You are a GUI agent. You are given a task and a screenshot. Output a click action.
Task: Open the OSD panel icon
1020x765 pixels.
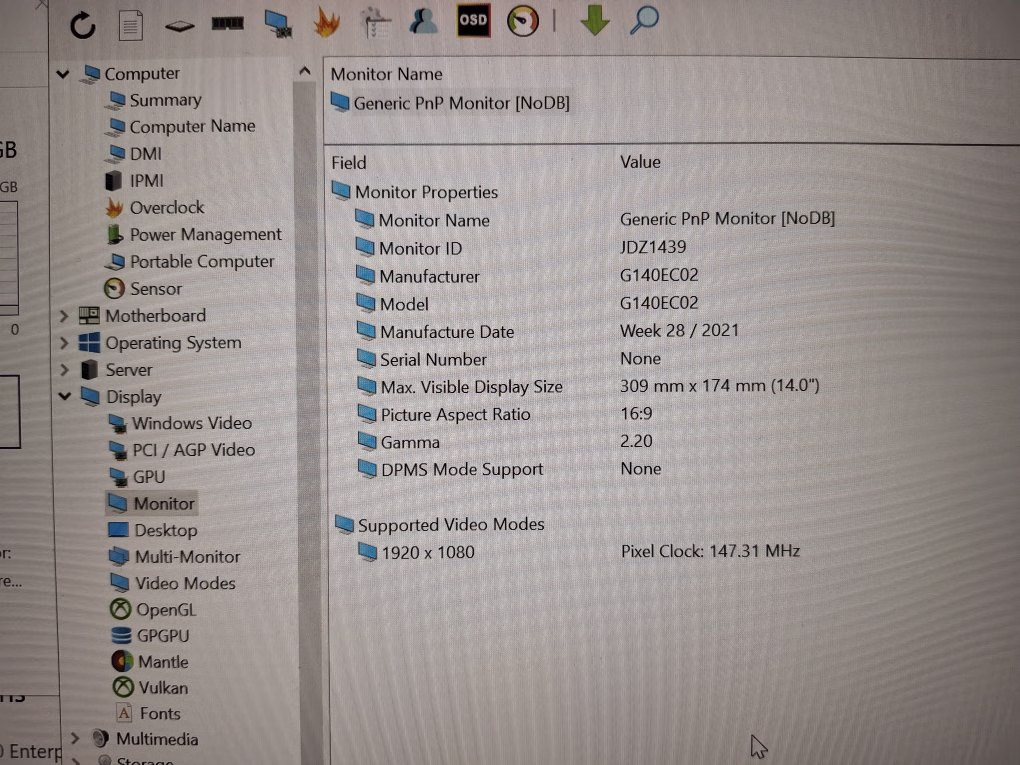tap(474, 20)
